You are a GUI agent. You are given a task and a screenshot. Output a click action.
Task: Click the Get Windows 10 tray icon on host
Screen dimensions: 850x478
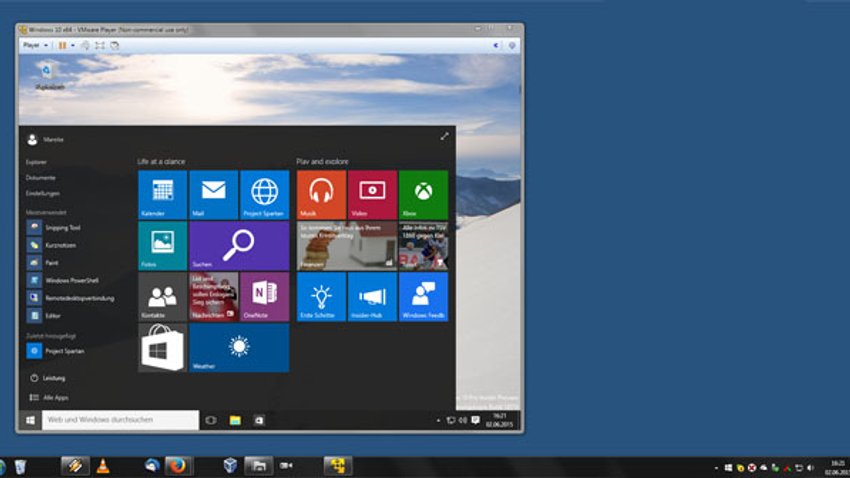pyautogui.click(x=728, y=468)
